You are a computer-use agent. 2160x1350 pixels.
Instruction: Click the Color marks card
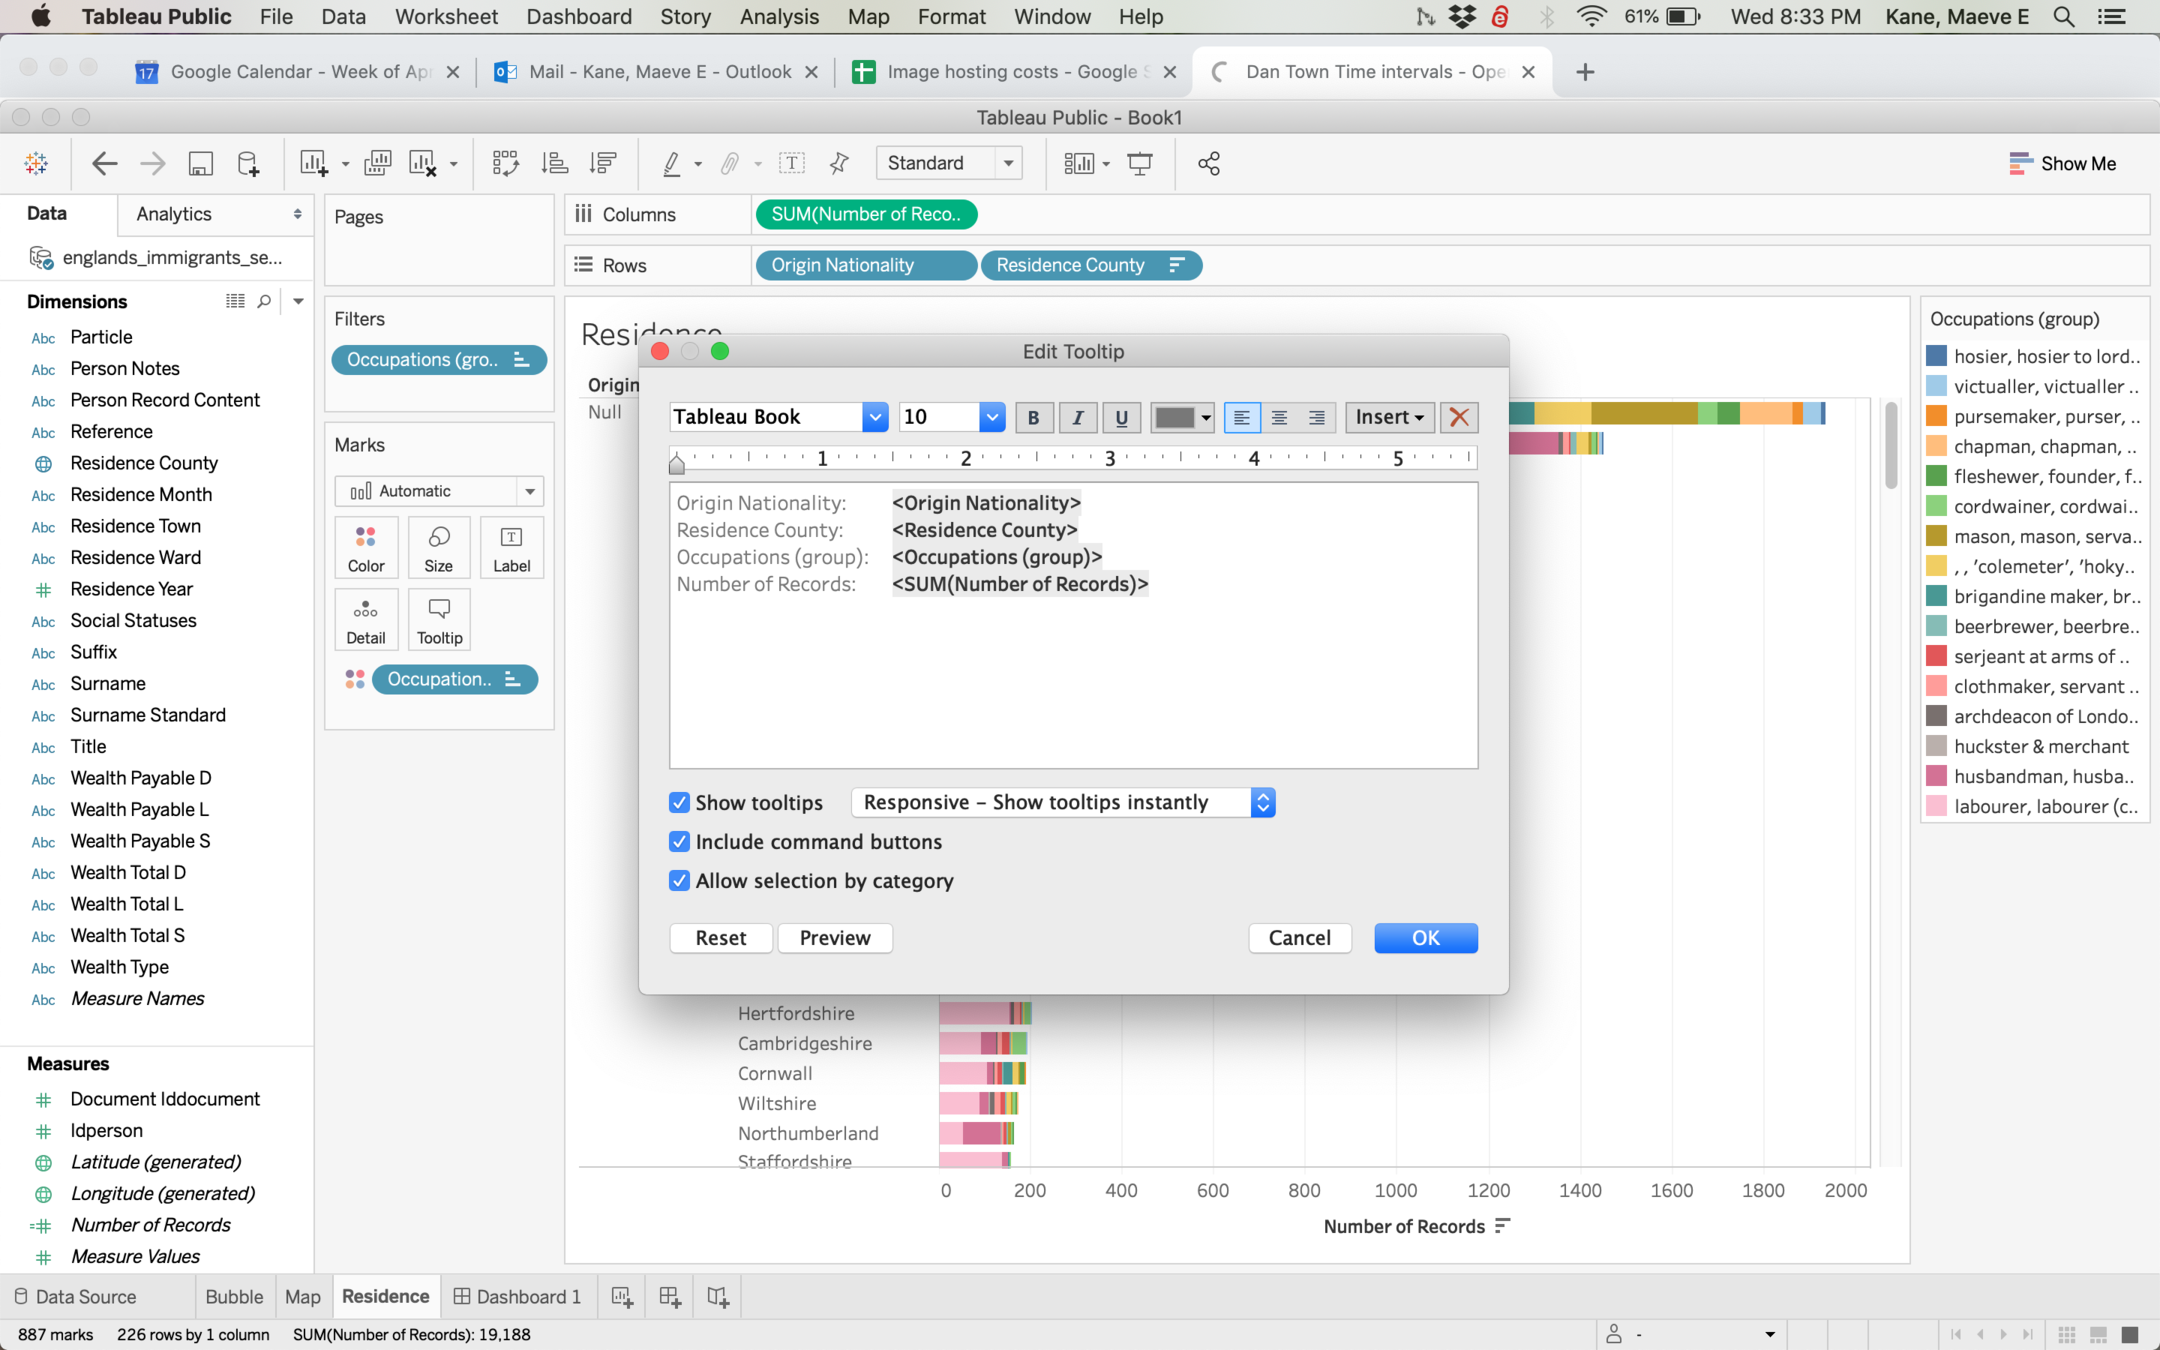[x=366, y=548]
